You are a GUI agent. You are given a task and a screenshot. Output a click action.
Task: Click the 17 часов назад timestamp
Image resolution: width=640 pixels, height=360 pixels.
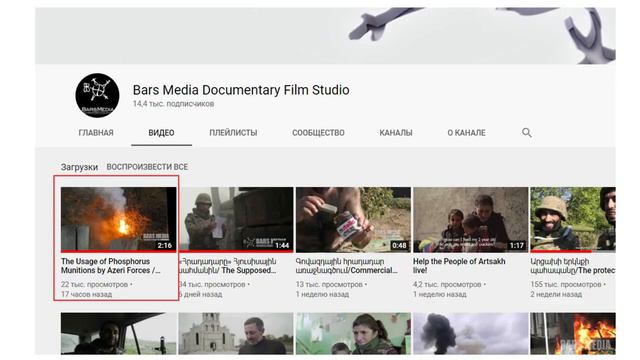pyautogui.click(x=87, y=294)
